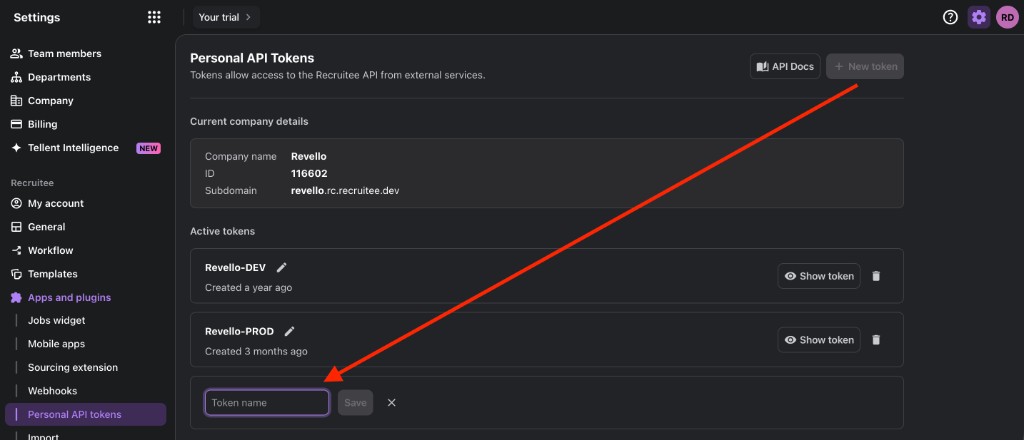Select Jobs widget in sidebar
This screenshot has height=440, width=1024.
tap(56, 321)
